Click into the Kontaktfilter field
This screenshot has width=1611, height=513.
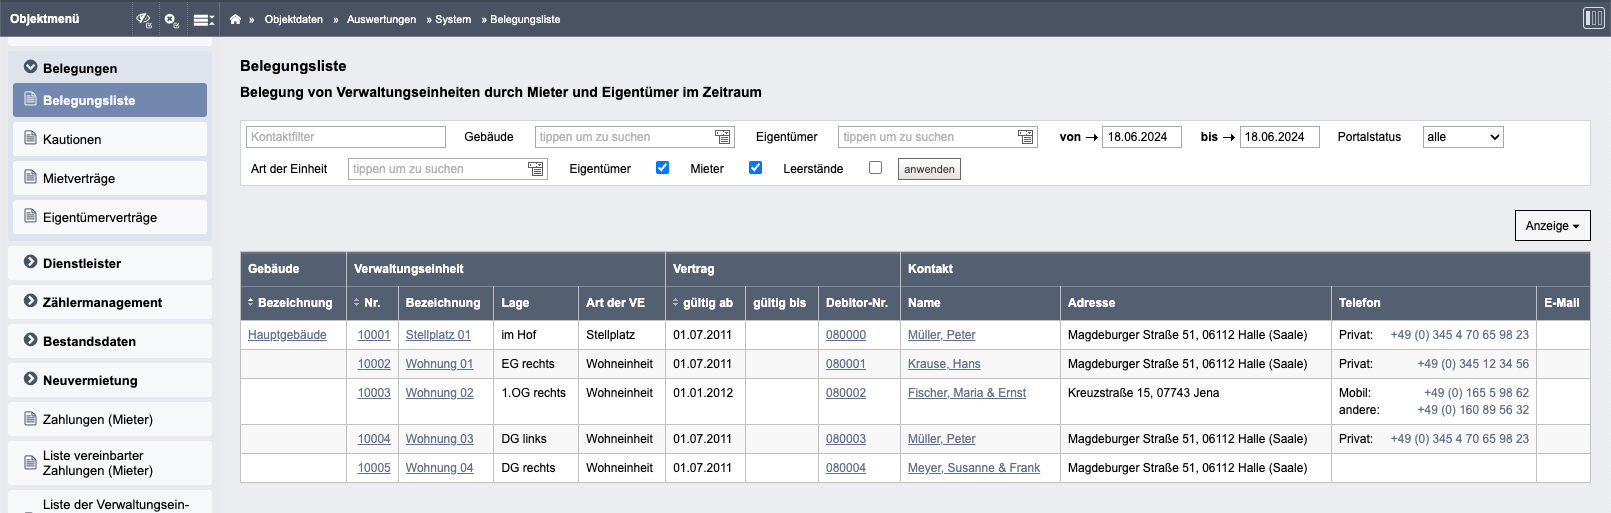point(346,137)
